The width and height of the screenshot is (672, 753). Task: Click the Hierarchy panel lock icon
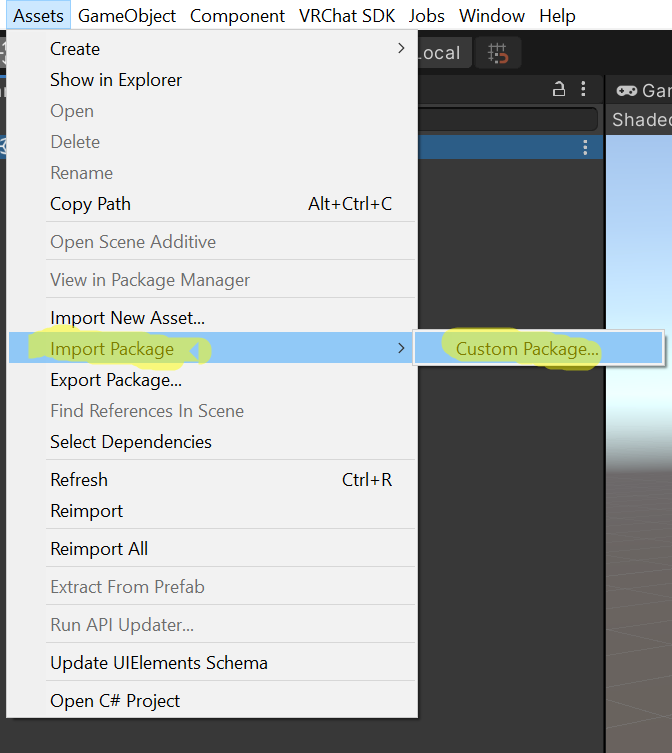coord(560,90)
